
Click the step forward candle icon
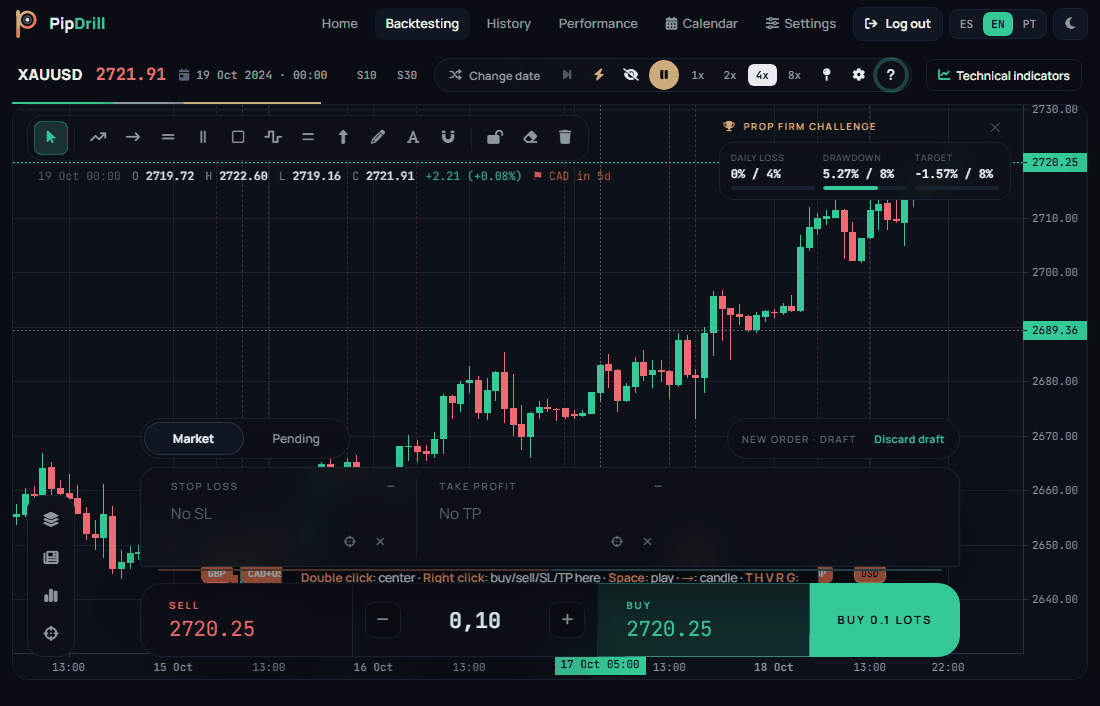pyautogui.click(x=567, y=75)
